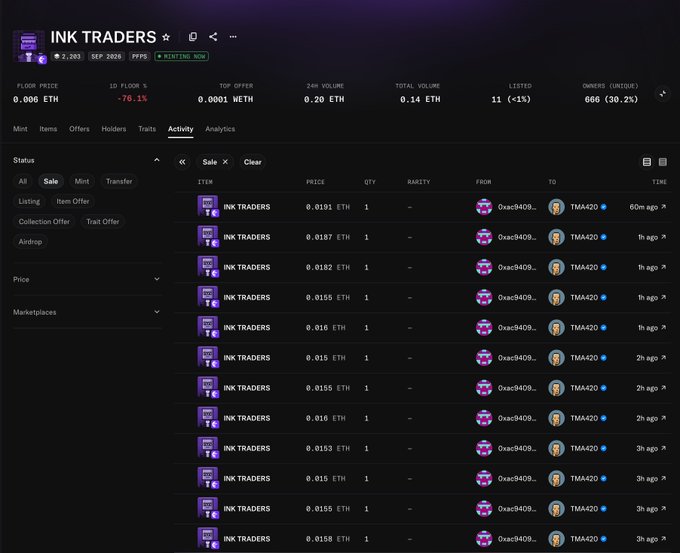Copy collection address icon beside title

[193, 37]
